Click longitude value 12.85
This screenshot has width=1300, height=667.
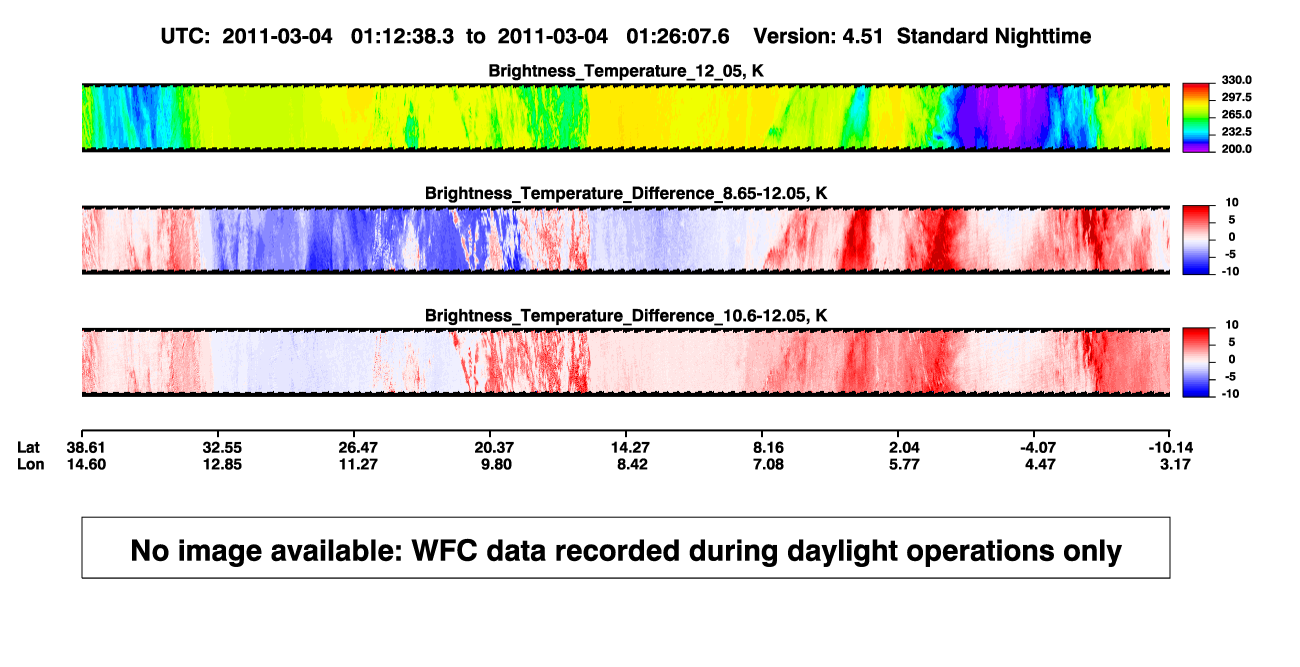[222, 464]
